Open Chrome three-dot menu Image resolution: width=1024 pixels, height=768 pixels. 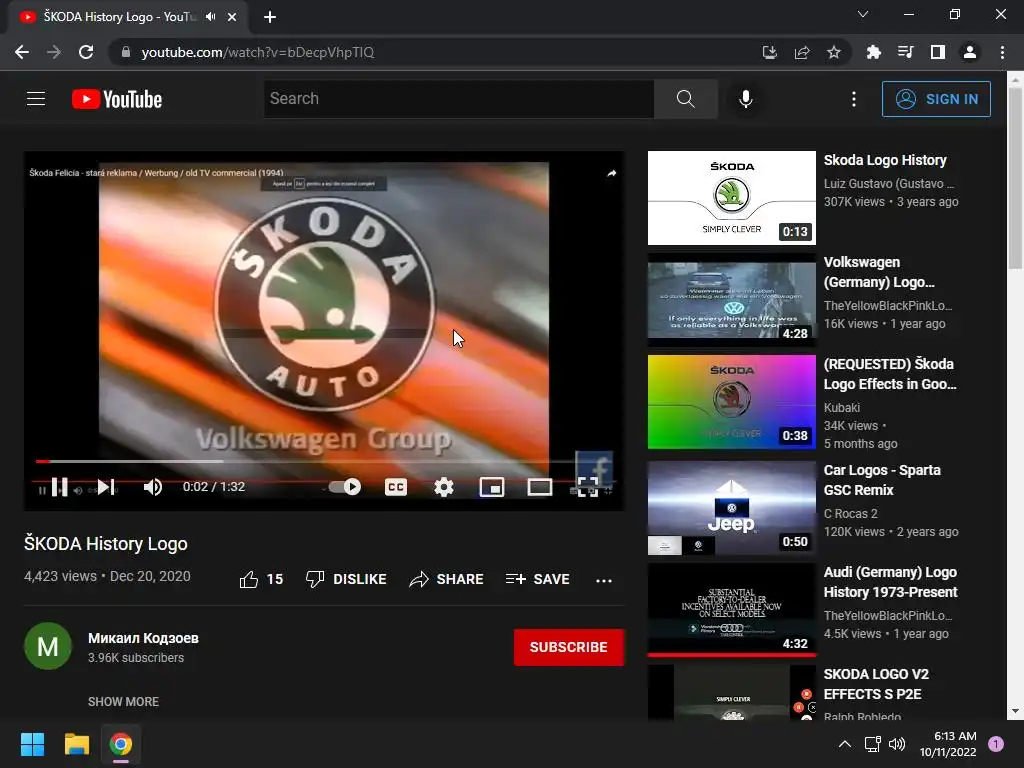pos(1002,52)
